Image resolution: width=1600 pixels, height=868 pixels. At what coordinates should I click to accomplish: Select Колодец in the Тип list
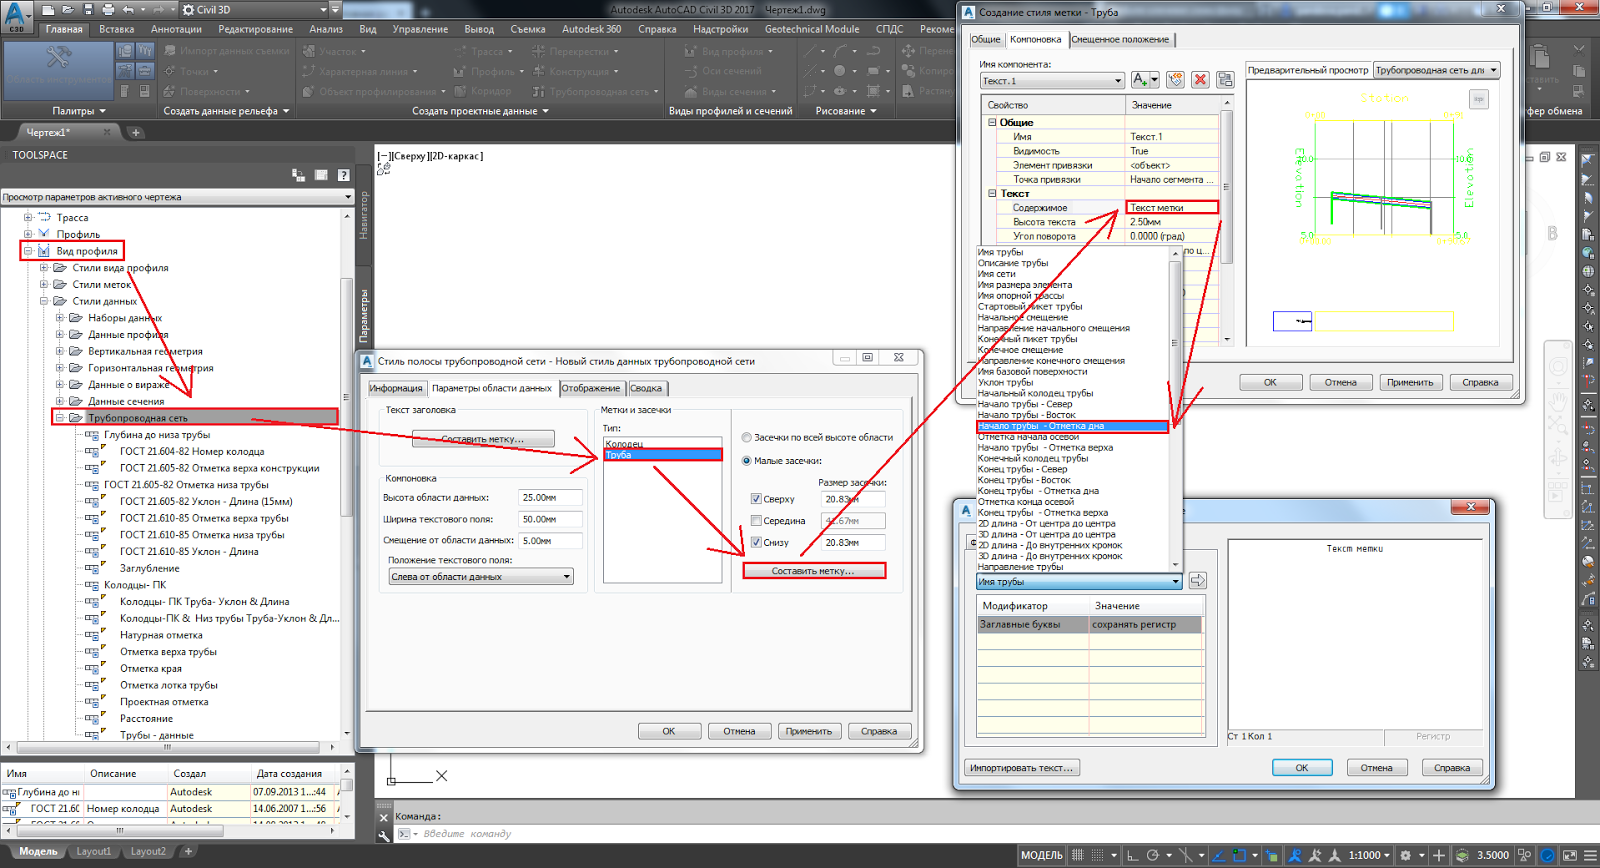click(x=662, y=443)
